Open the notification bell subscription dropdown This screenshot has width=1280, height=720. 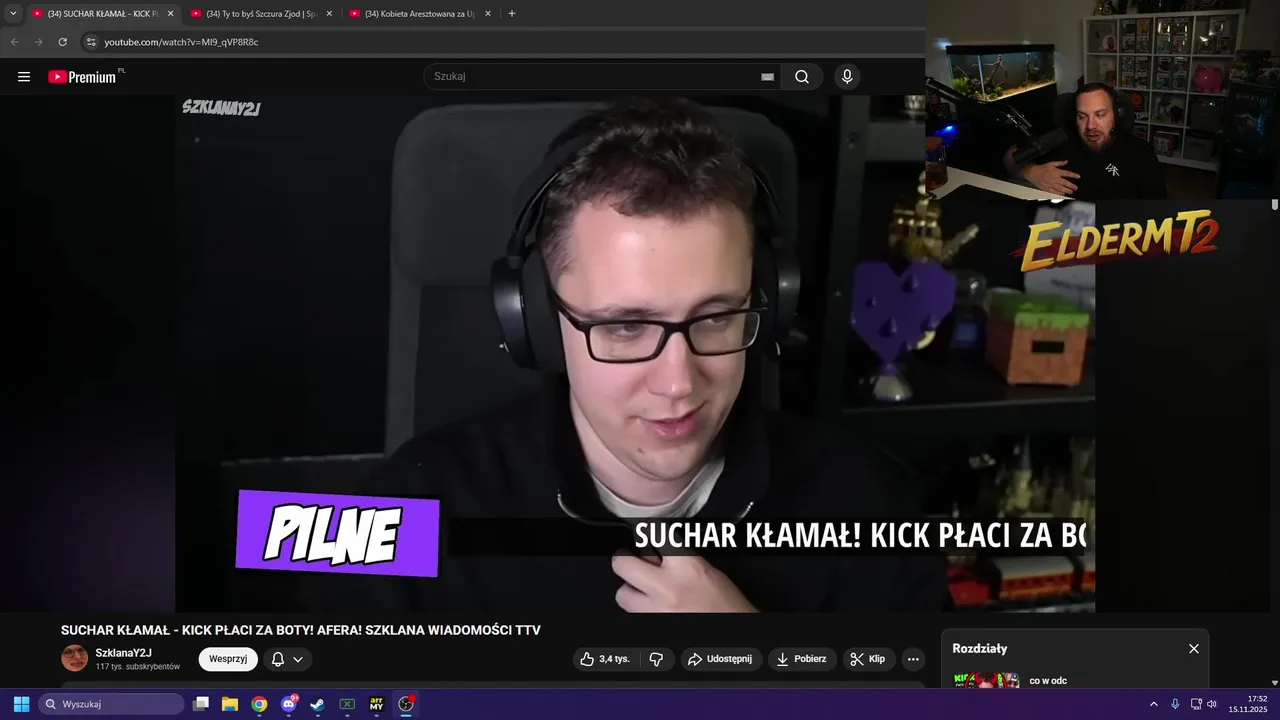click(x=287, y=659)
